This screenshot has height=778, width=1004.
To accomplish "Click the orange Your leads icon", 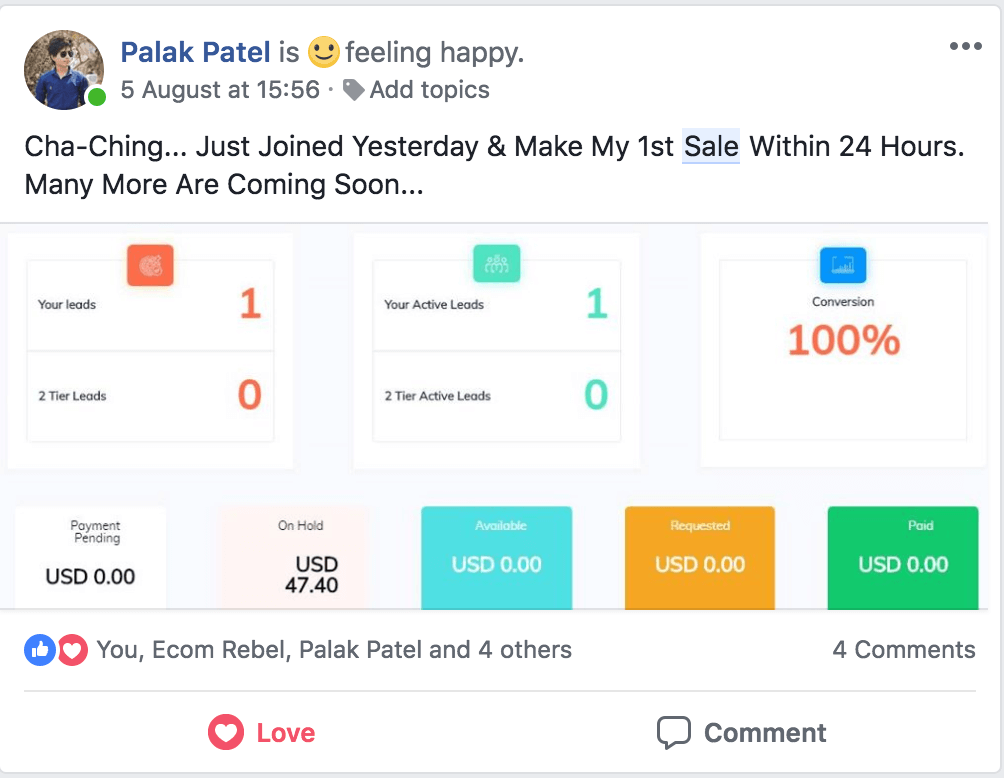I will [x=150, y=265].
